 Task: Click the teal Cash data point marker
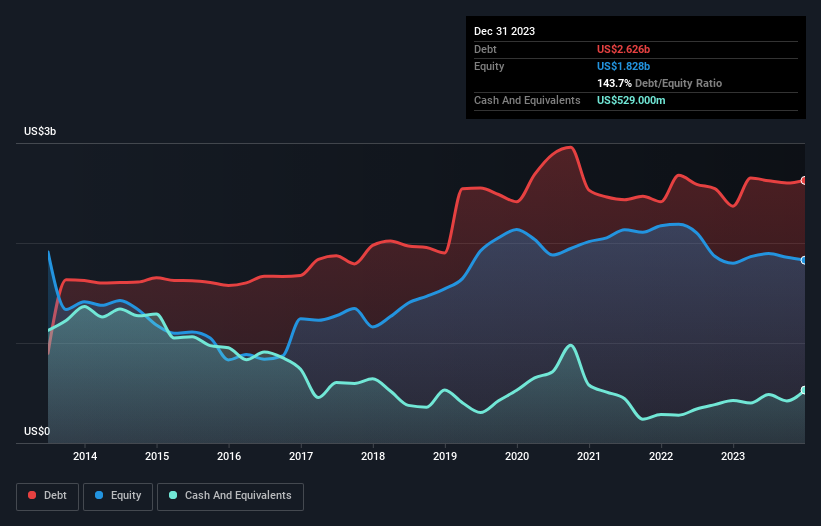click(x=804, y=390)
